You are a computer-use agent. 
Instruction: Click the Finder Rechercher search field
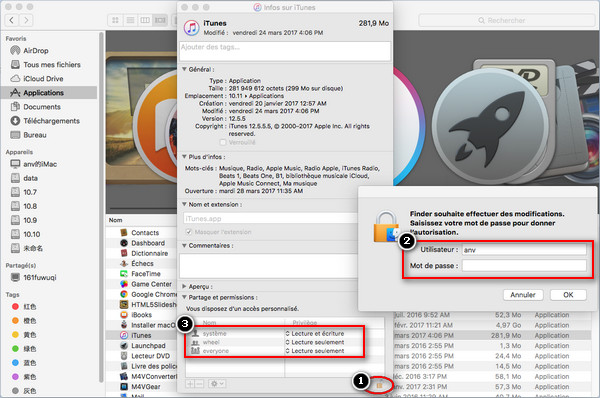506,20
